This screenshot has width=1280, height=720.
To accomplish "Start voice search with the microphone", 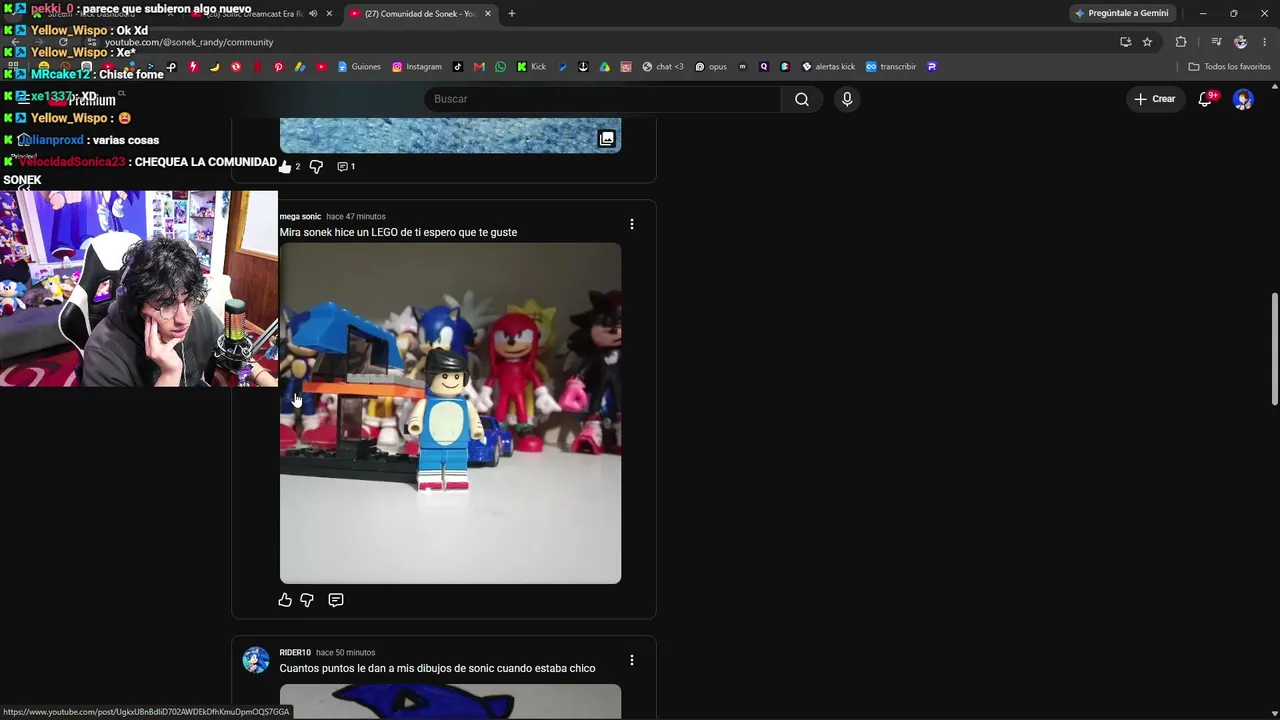I will [x=847, y=99].
